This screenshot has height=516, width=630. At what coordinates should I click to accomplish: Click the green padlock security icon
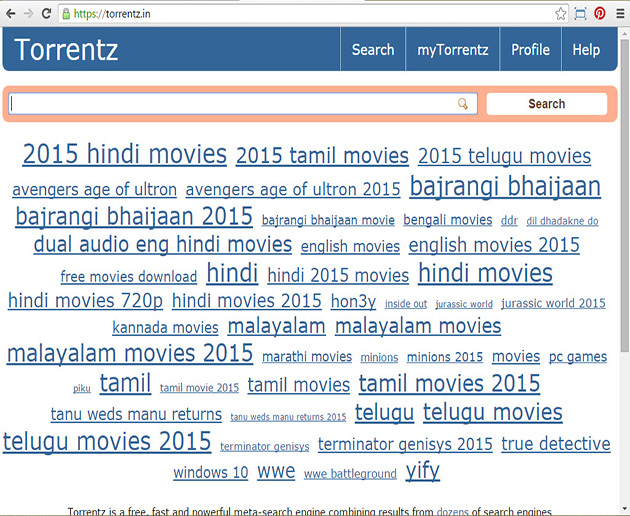tap(66, 14)
